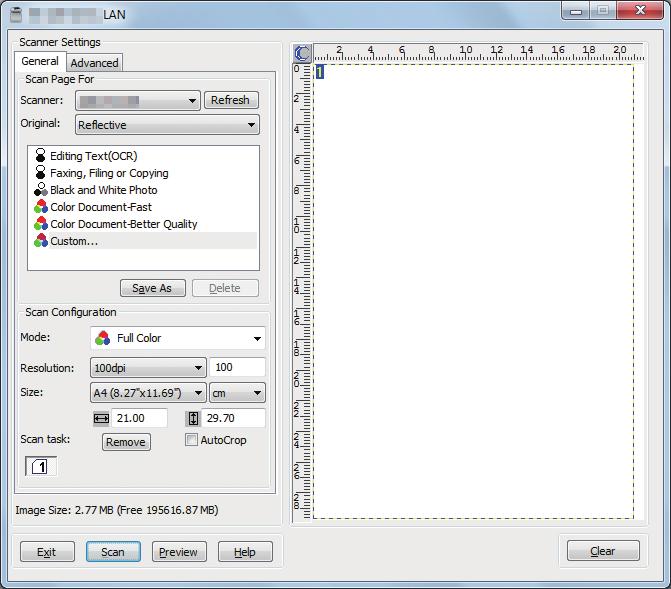Select Faxing, Filing or Copying preset
The height and width of the screenshot is (589, 671).
tap(109, 173)
